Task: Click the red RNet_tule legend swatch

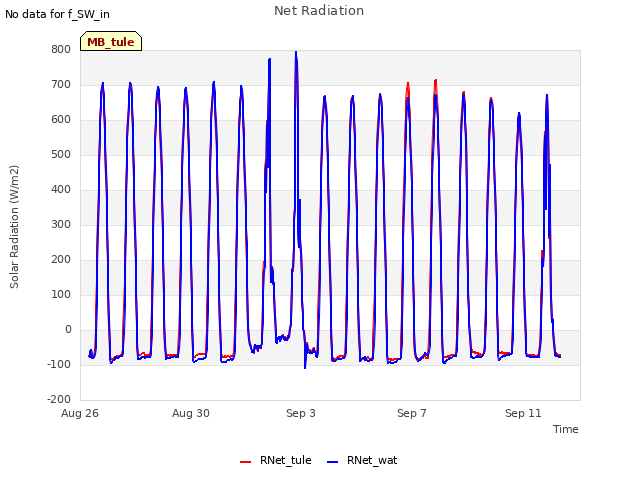Action: pos(245,462)
